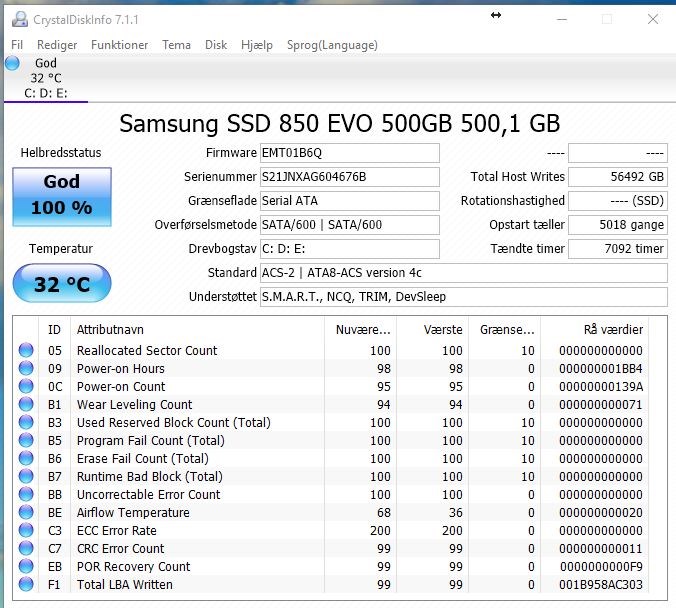Click the CrystalDiskInfo app icon in title bar
676x608 pixels.
20,19
